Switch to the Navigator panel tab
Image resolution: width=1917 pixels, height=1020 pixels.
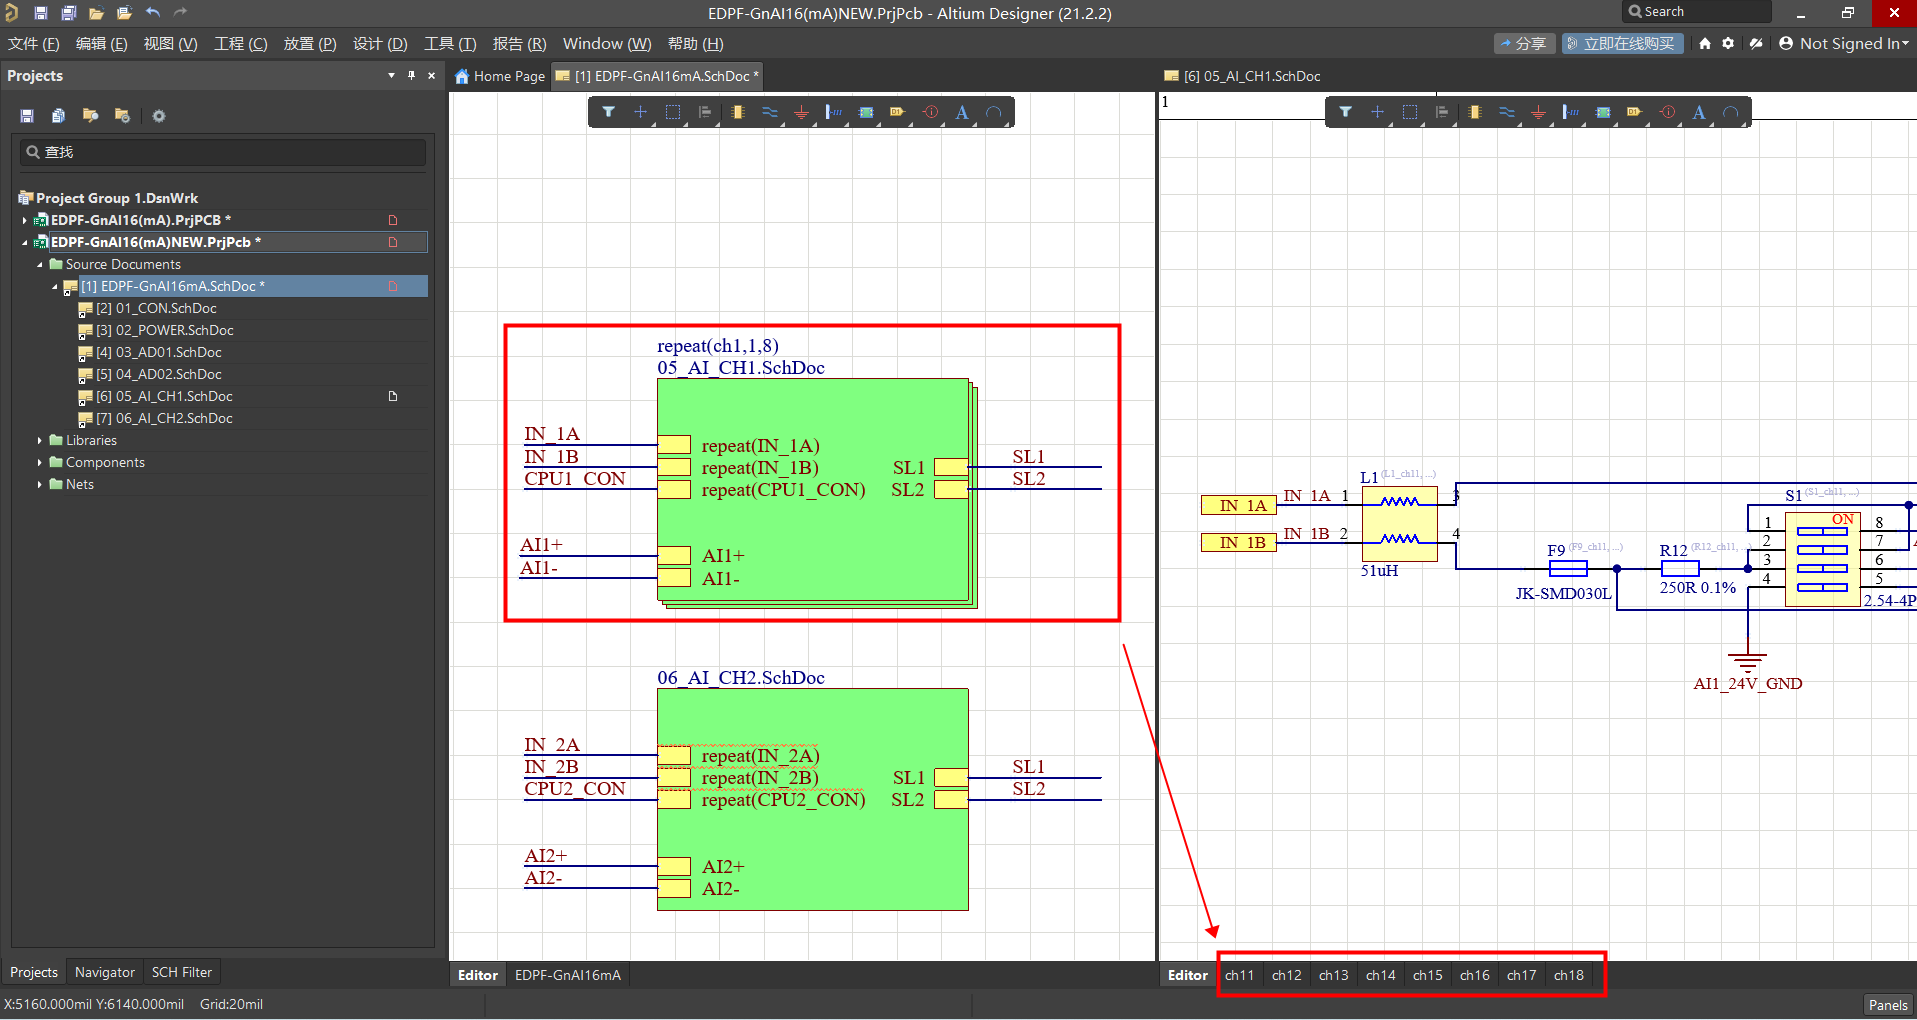(104, 972)
